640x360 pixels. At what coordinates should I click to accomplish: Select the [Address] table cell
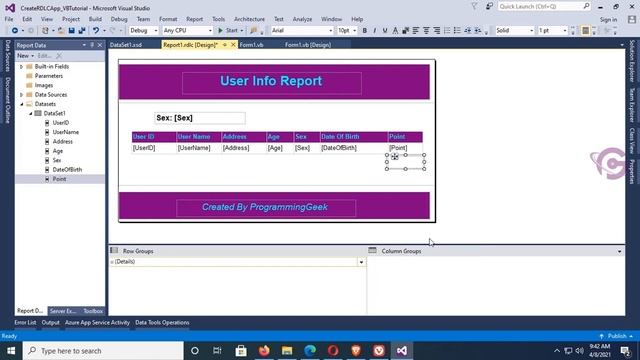point(243,148)
